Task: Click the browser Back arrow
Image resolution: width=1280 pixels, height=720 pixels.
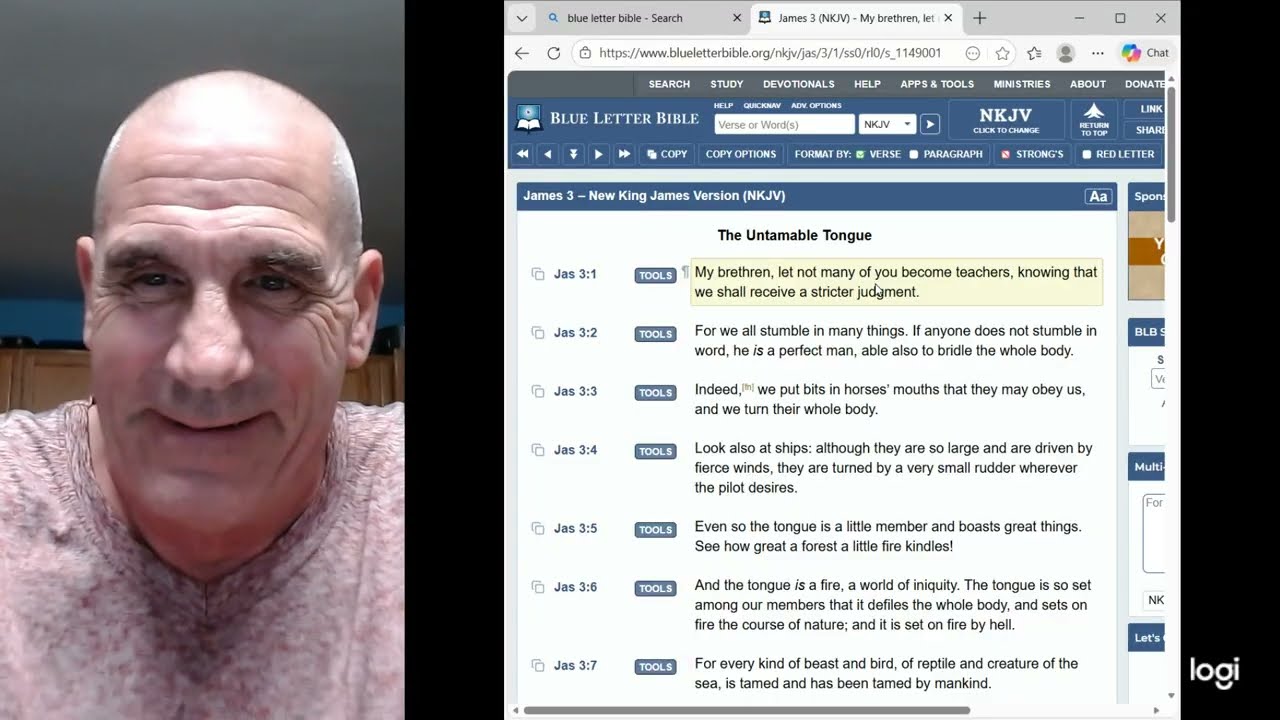Action: pyautogui.click(x=522, y=53)
